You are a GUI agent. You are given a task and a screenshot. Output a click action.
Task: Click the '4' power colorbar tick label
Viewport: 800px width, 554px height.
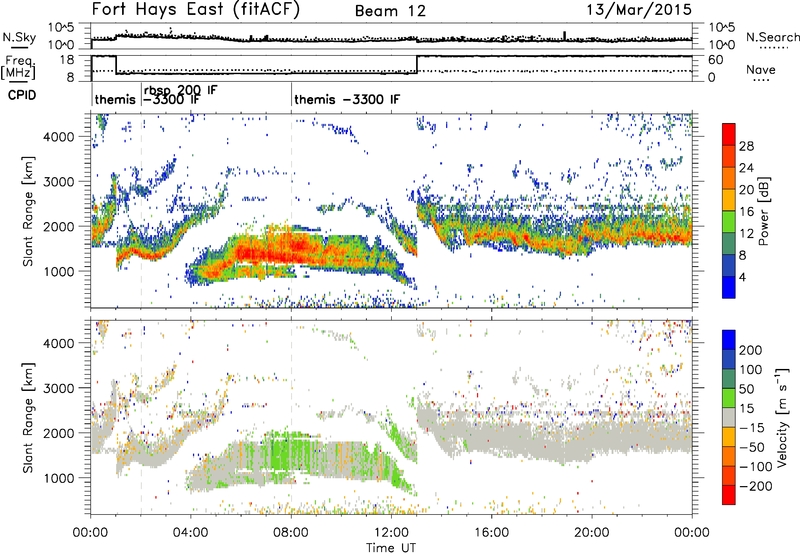742,277
